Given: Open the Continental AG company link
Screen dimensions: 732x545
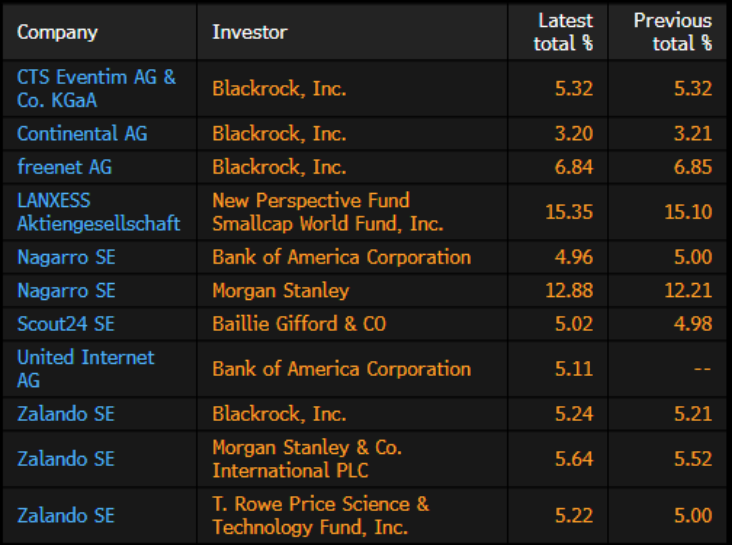Looking at the screenshot, I should point(82,133).
